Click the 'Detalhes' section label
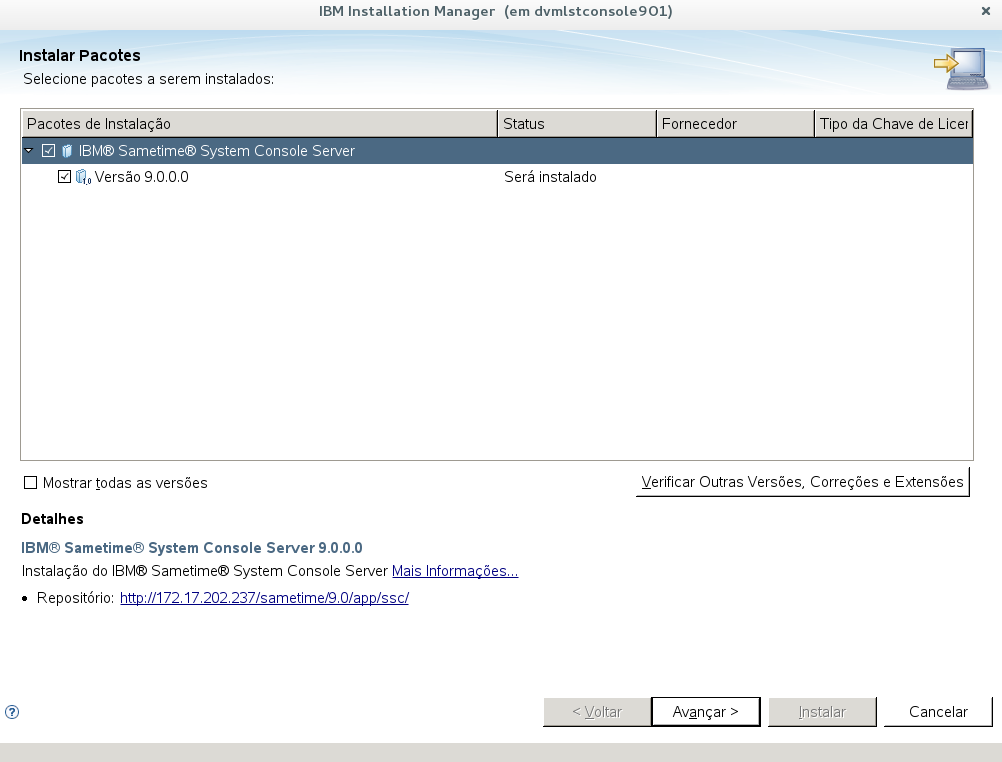1002x762 pixels. (x=52, y=519)
